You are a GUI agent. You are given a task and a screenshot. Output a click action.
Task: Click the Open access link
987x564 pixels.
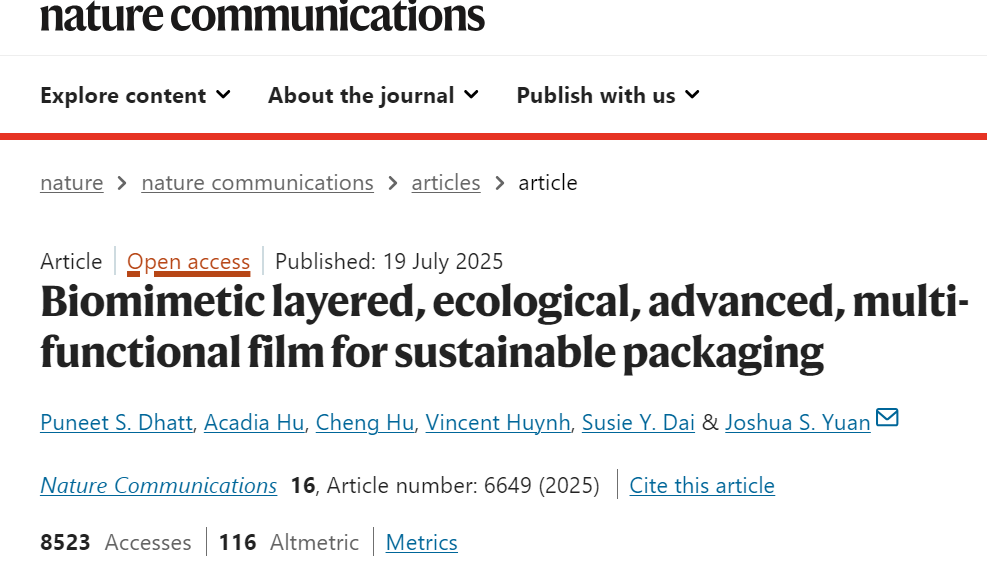coord(188,262)
